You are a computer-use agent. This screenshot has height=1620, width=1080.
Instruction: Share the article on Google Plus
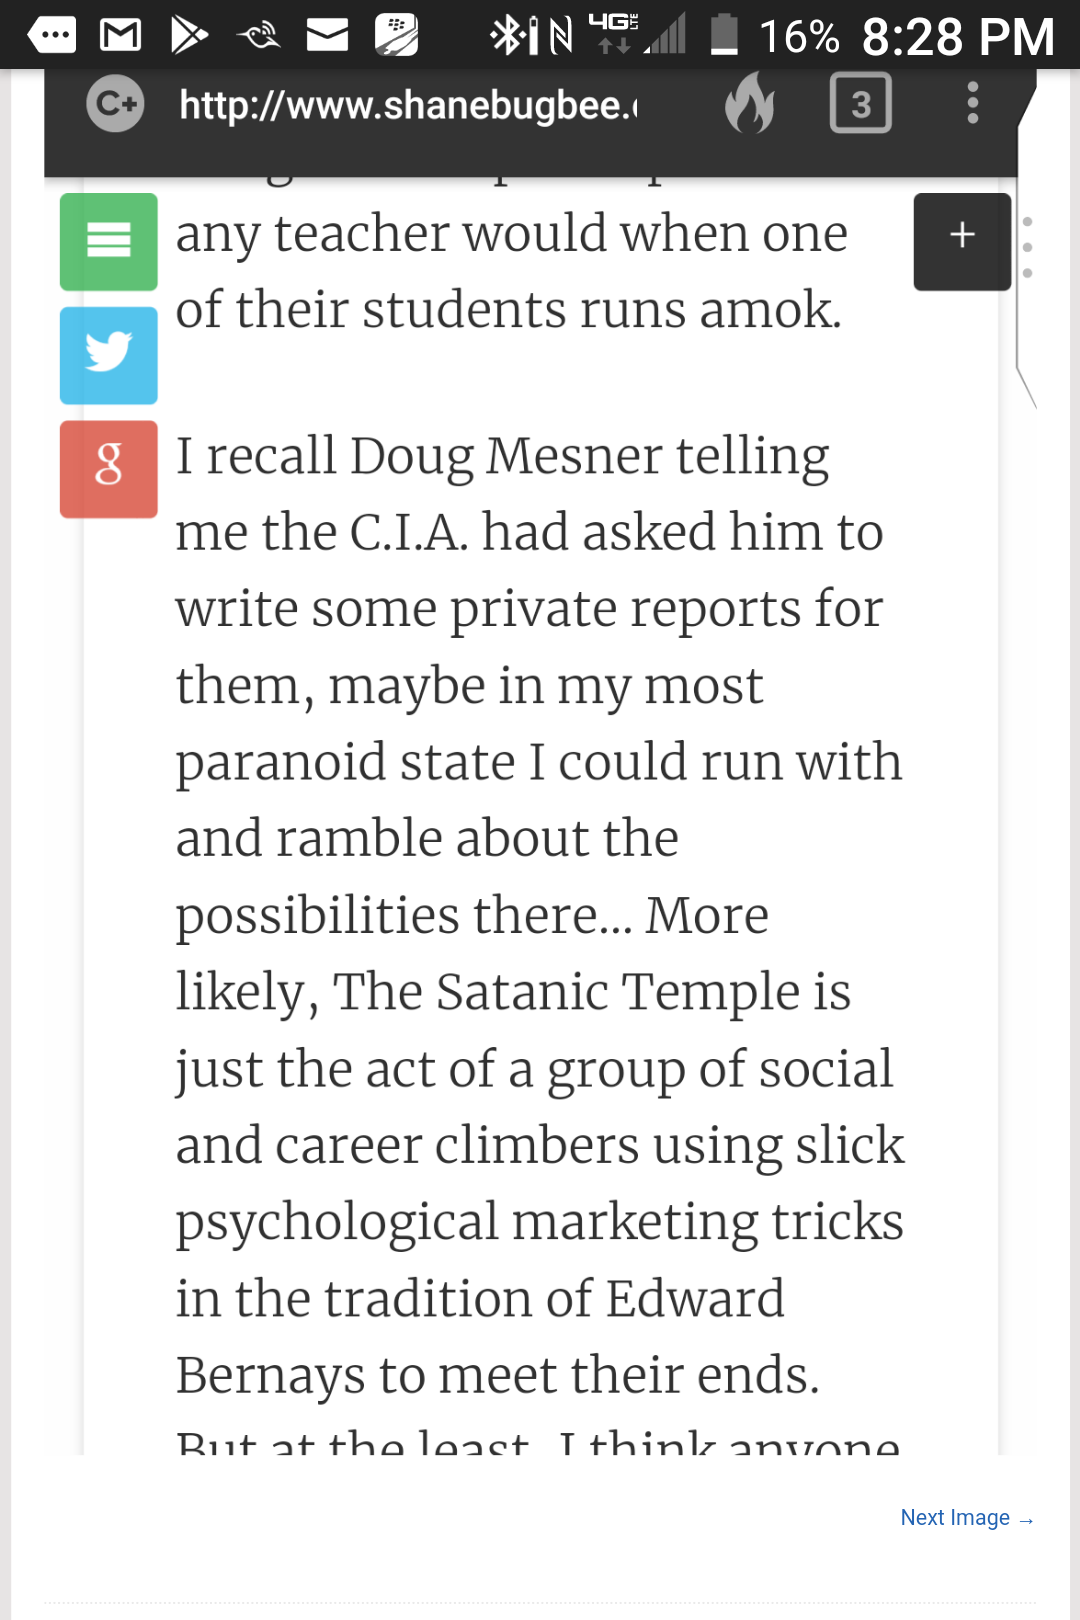click(109, 468)
